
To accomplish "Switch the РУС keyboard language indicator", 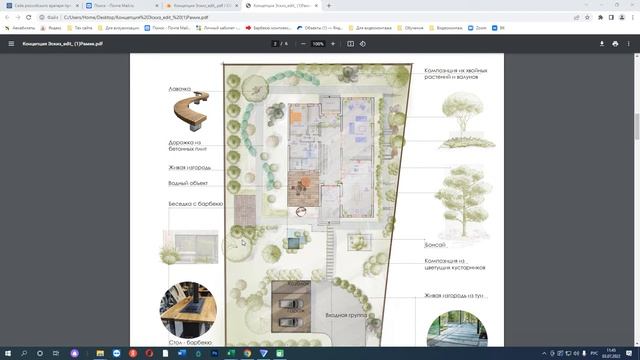I will pos(594,353).
